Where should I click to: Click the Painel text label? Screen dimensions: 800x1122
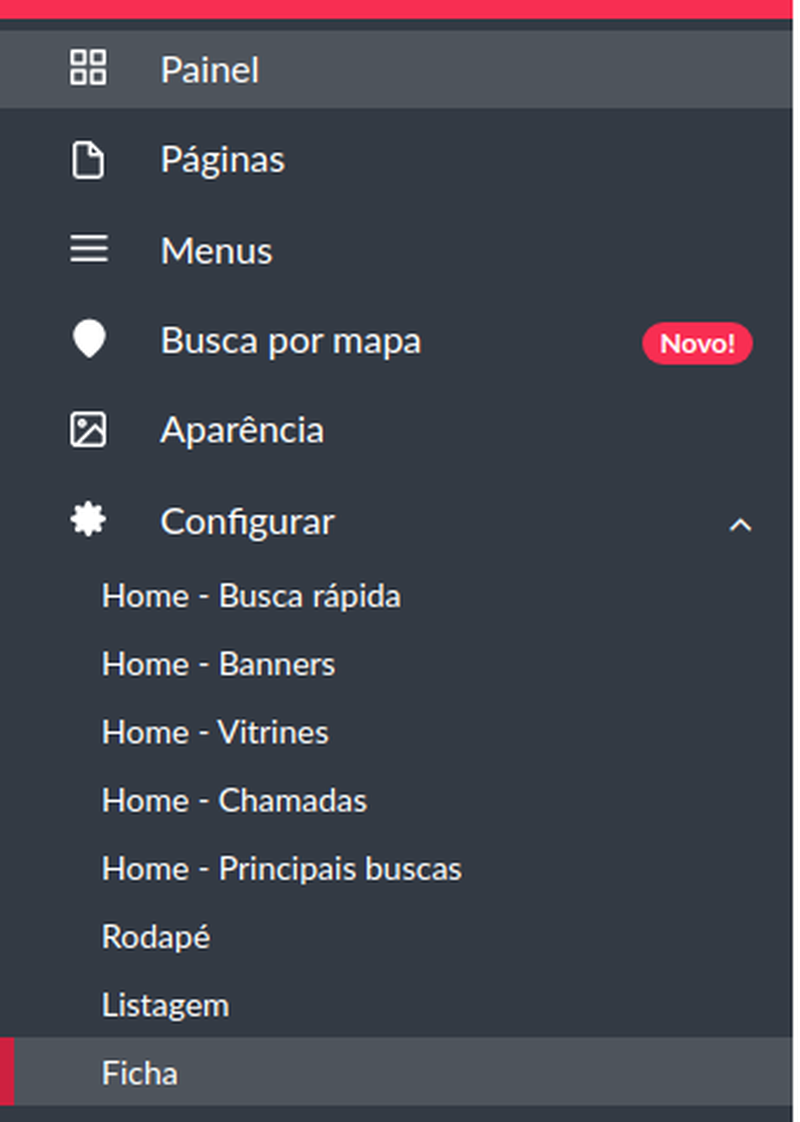click(x=210, y=70)
